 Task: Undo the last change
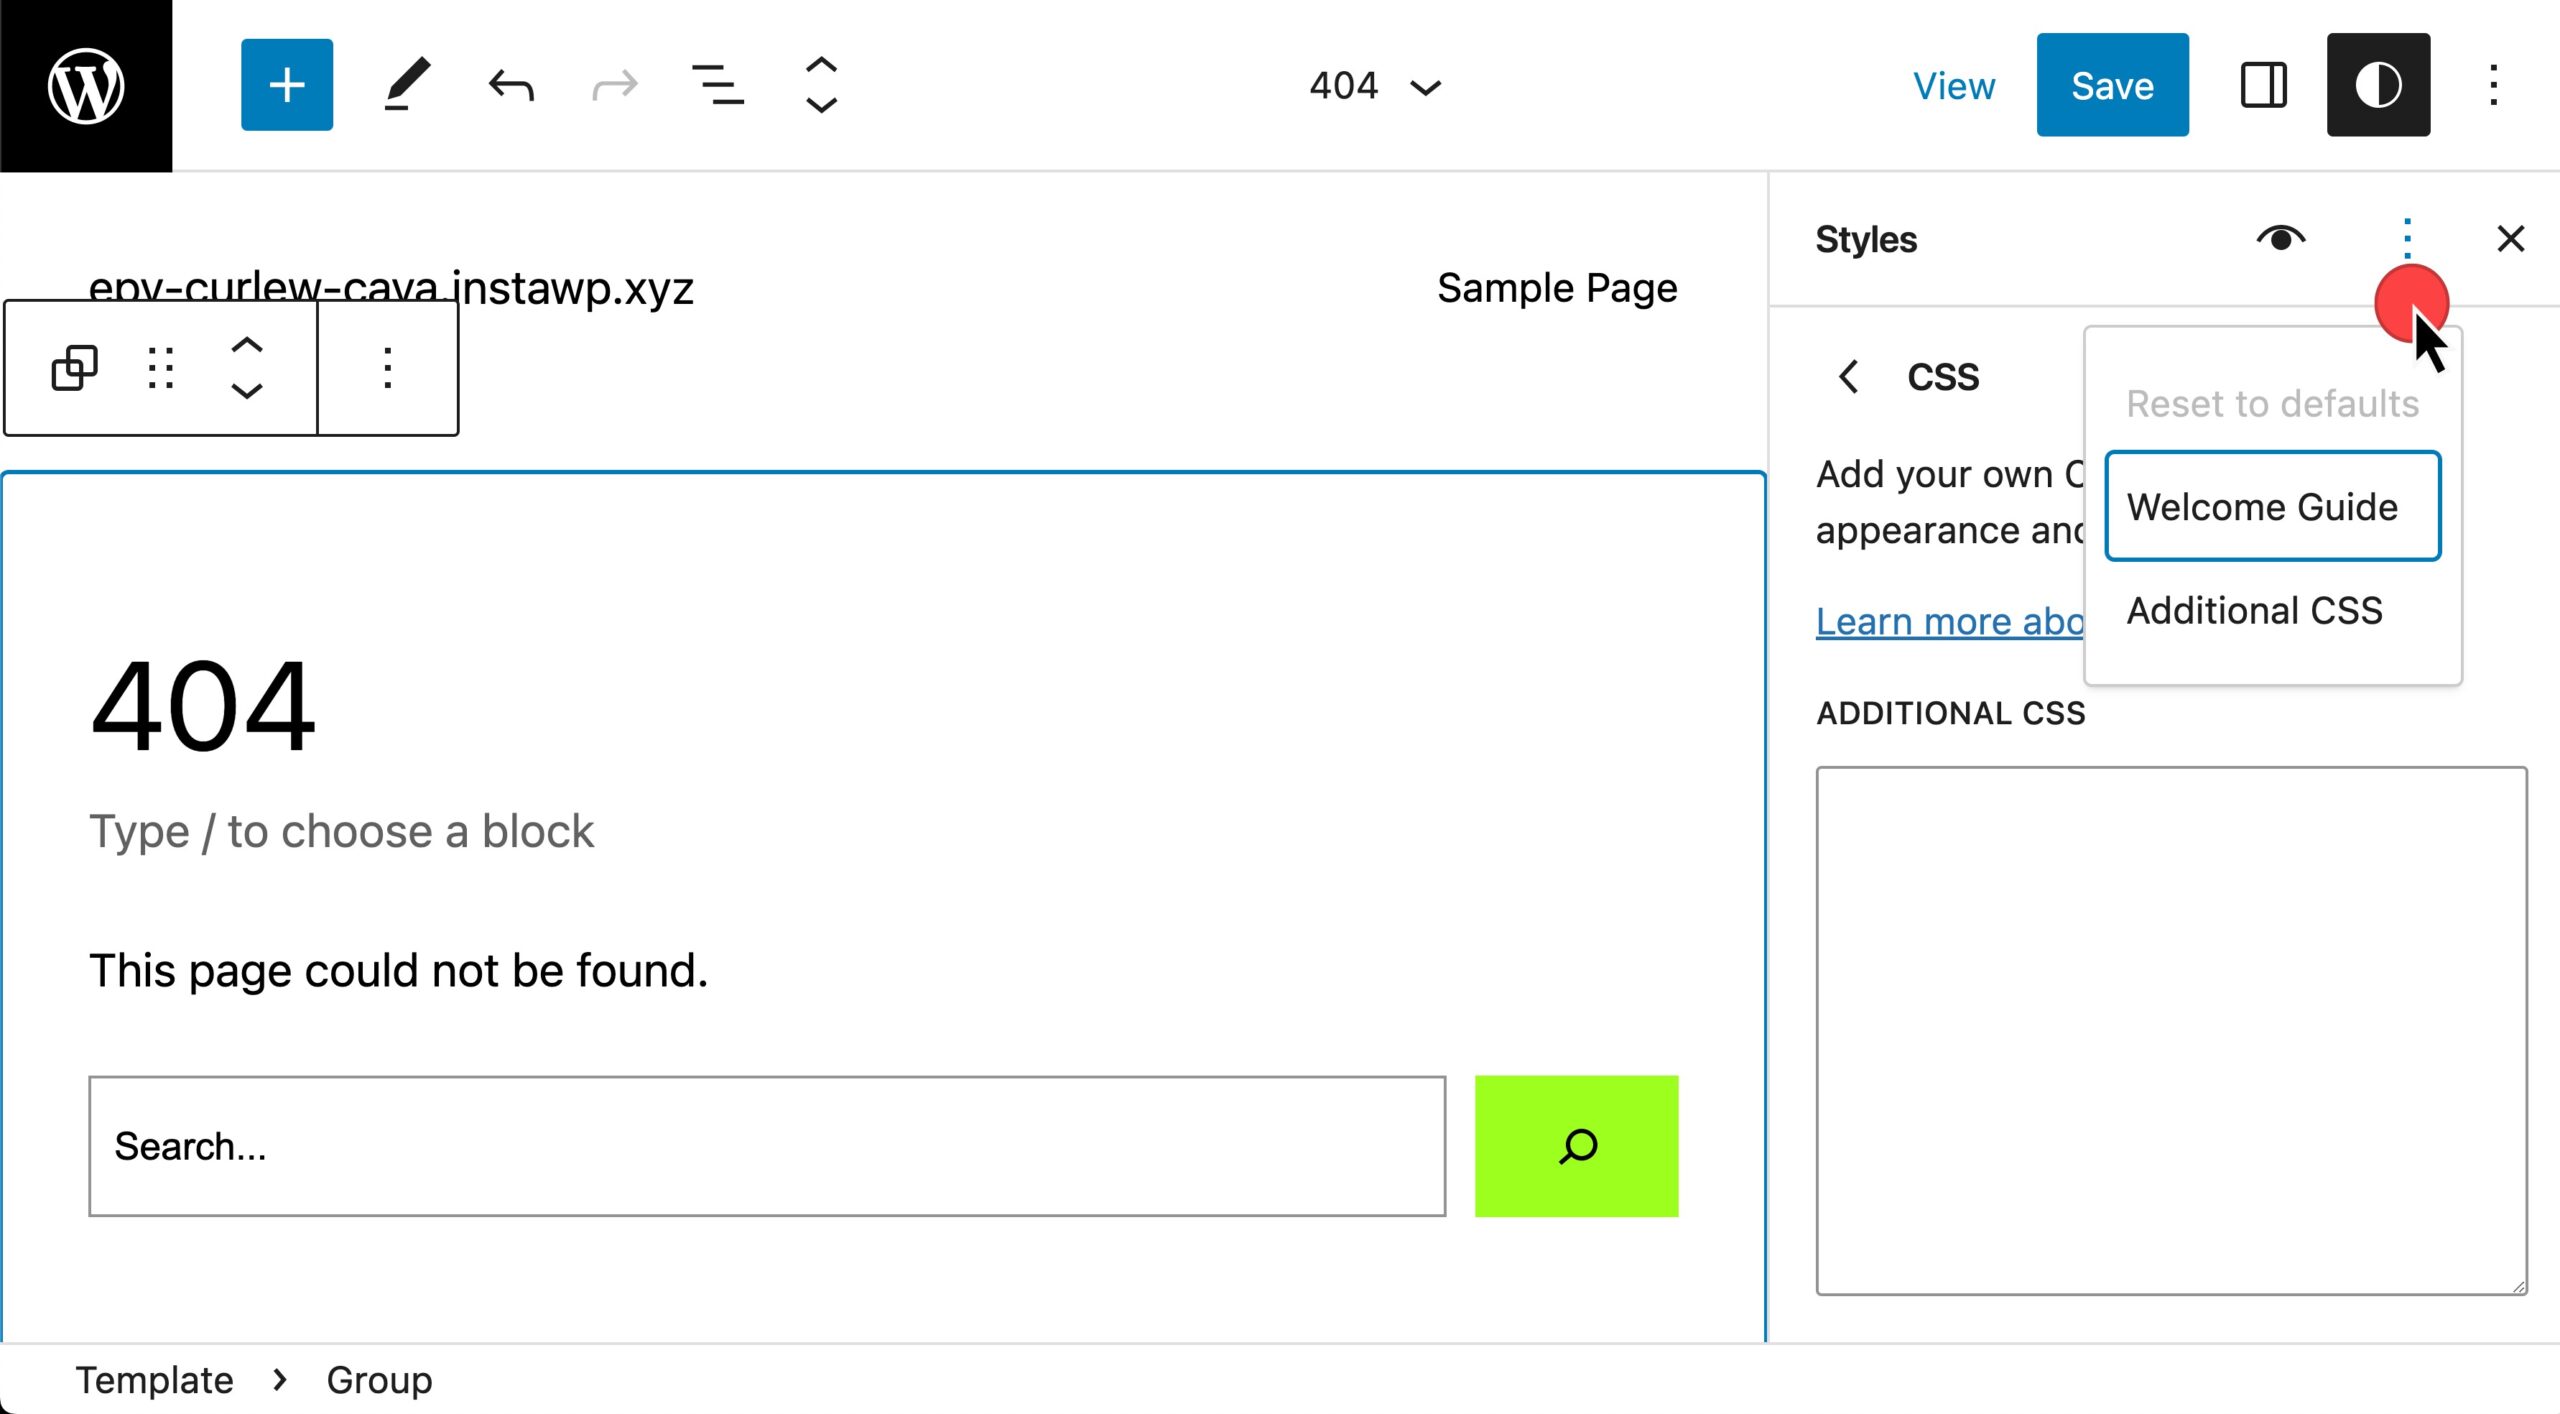click(511, 86)
